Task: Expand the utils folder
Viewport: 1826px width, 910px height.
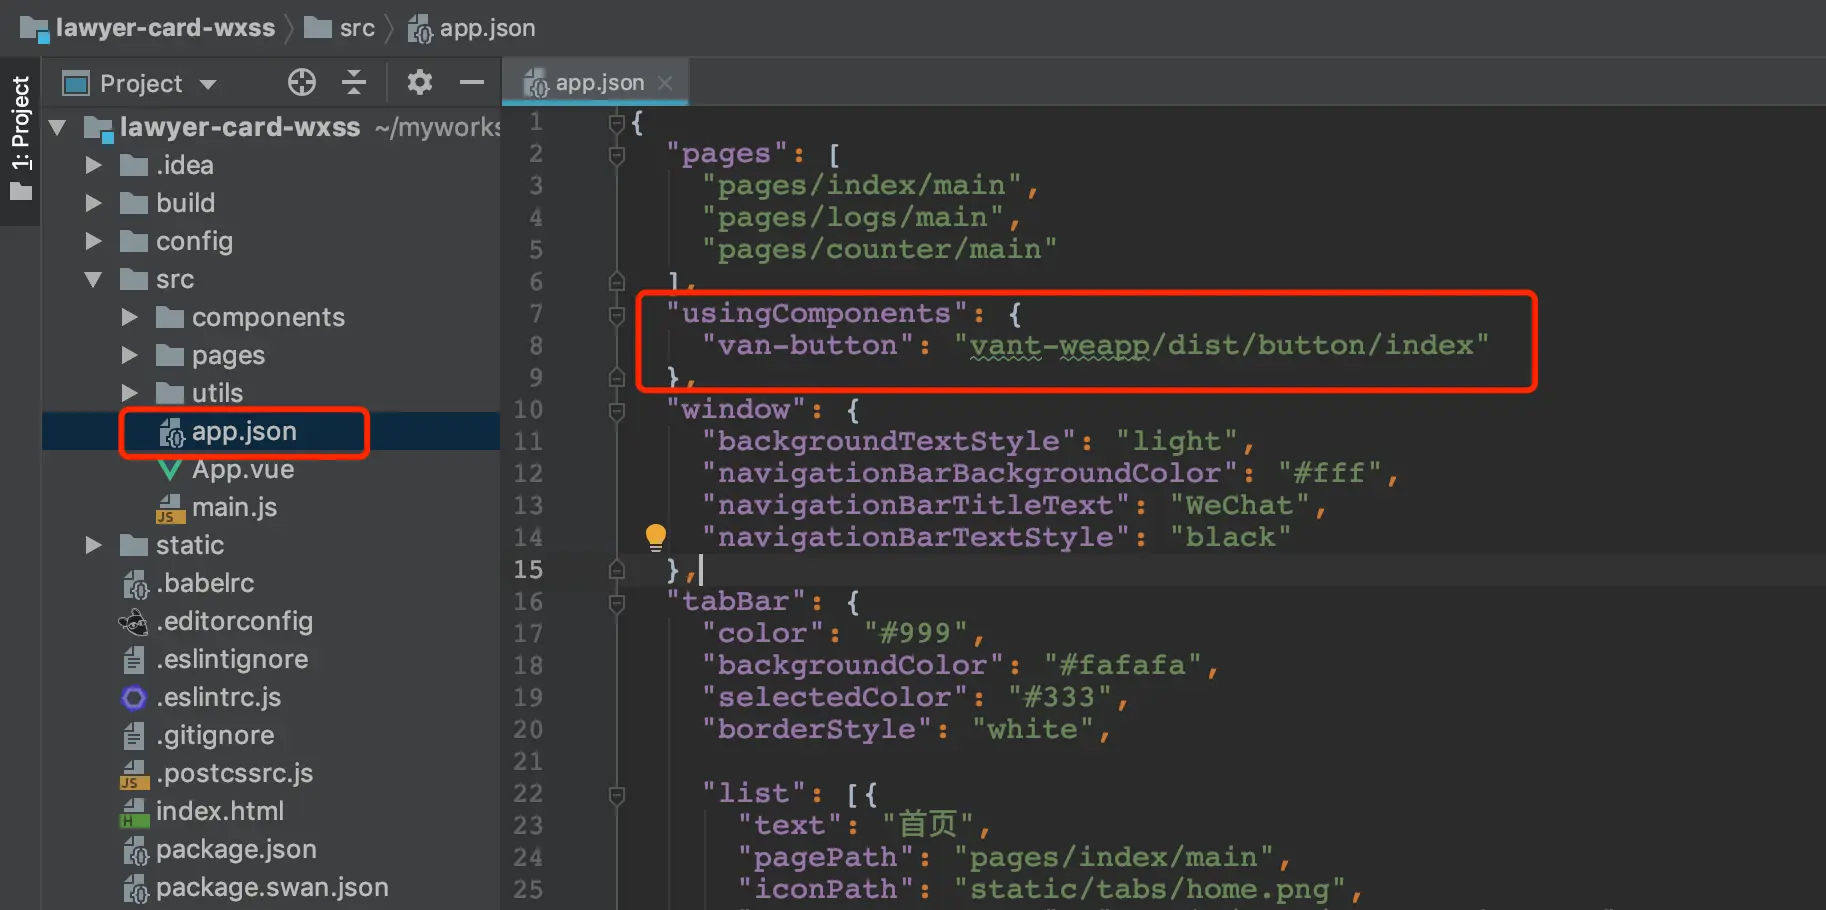Action: click(x=130, y=393)
